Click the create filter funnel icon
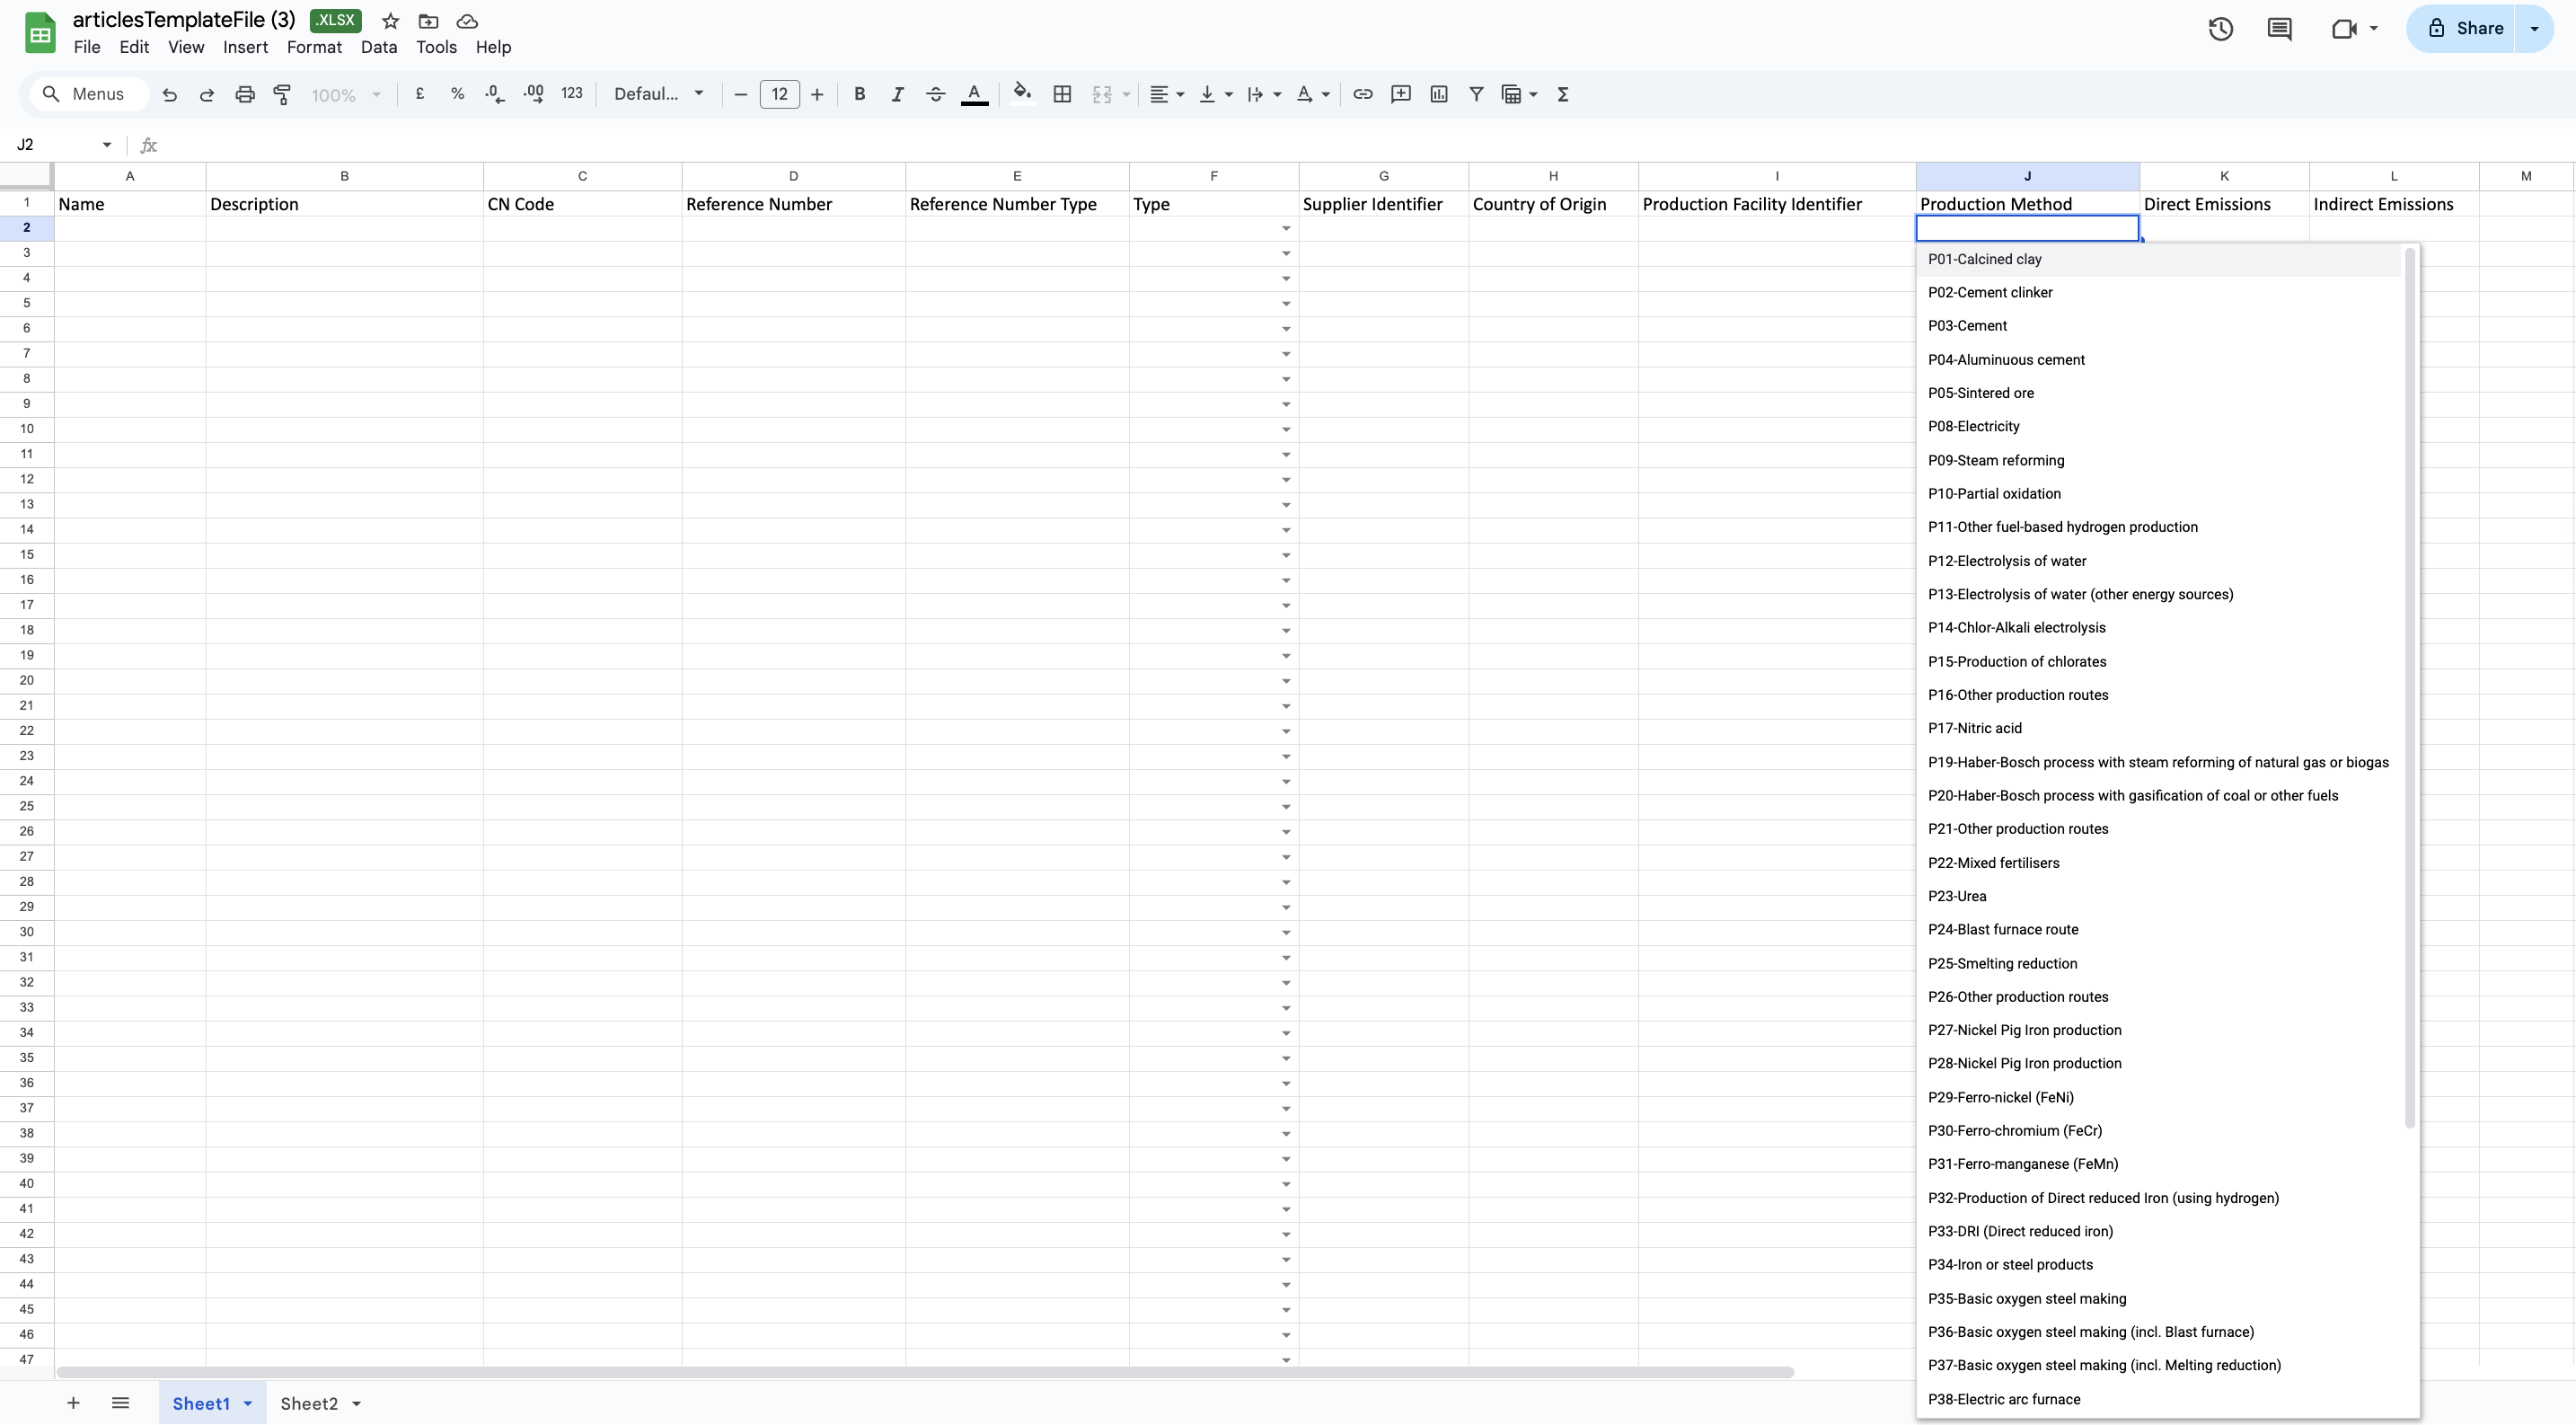2576x1425 pixels. pos(1475,94)
